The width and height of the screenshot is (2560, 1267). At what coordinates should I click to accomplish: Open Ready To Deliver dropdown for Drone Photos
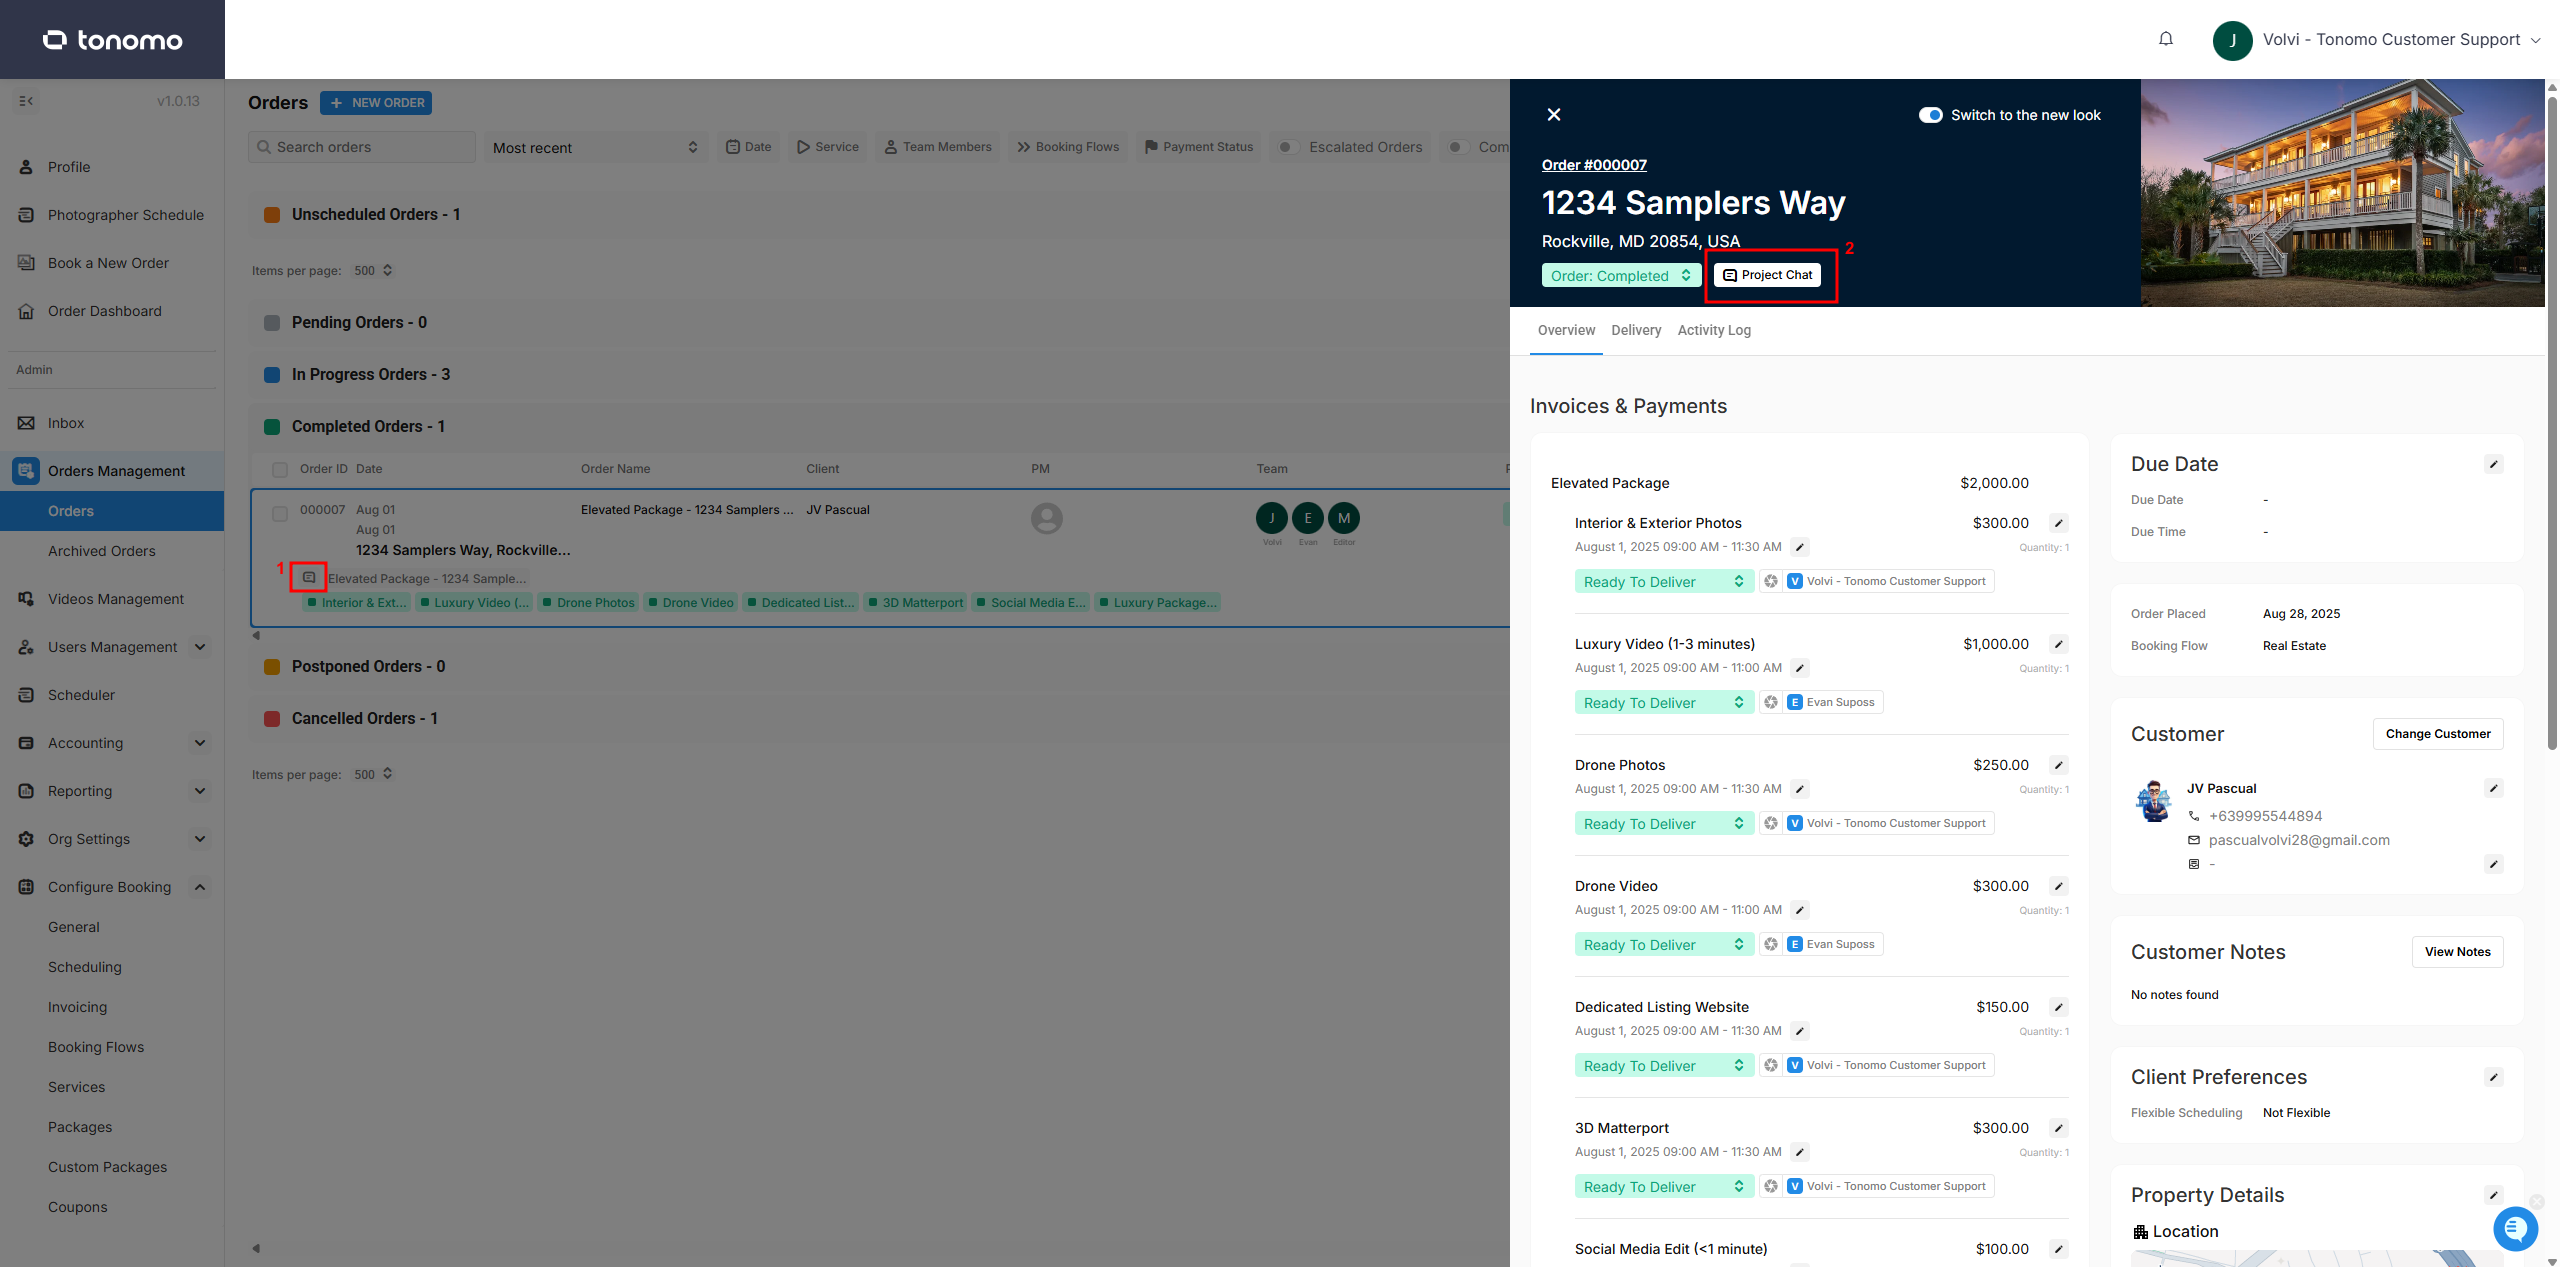pyautogui.click(x=1664, y=823)
